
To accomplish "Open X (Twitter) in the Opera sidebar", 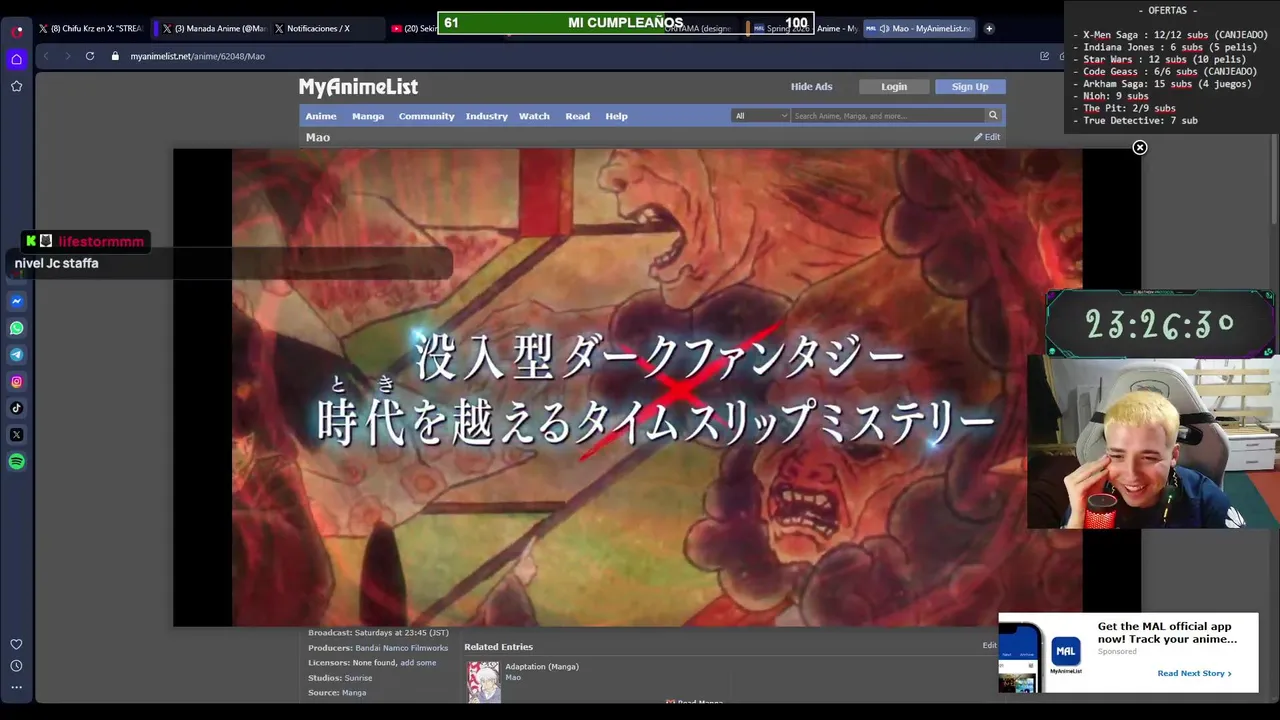I will coord(17,435).
